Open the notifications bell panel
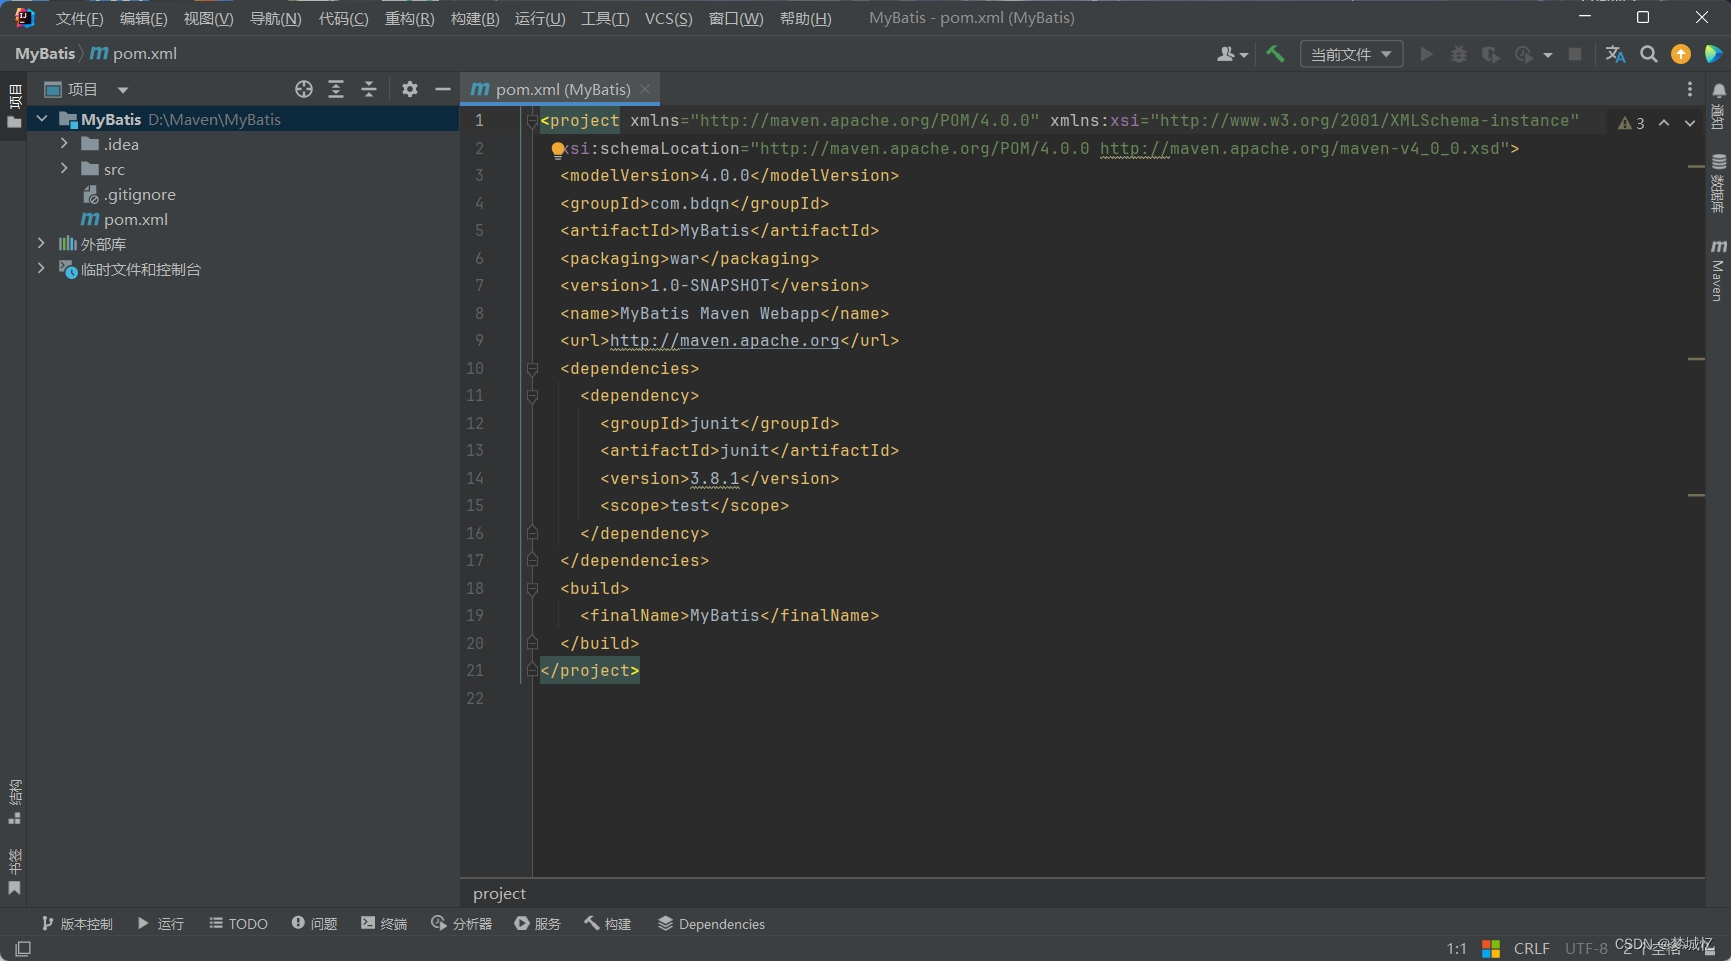1731x961 pixels. (1718, 105)
